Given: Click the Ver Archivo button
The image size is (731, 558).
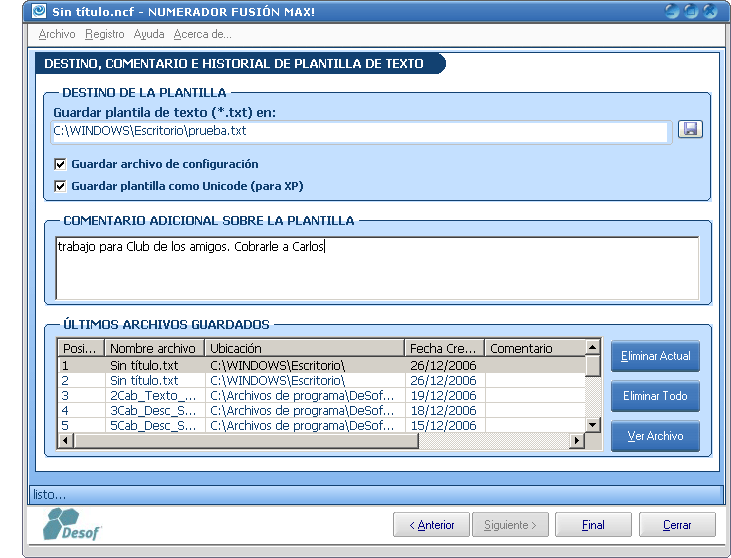Looking at the screenshot, I should (x=655, y=436).
